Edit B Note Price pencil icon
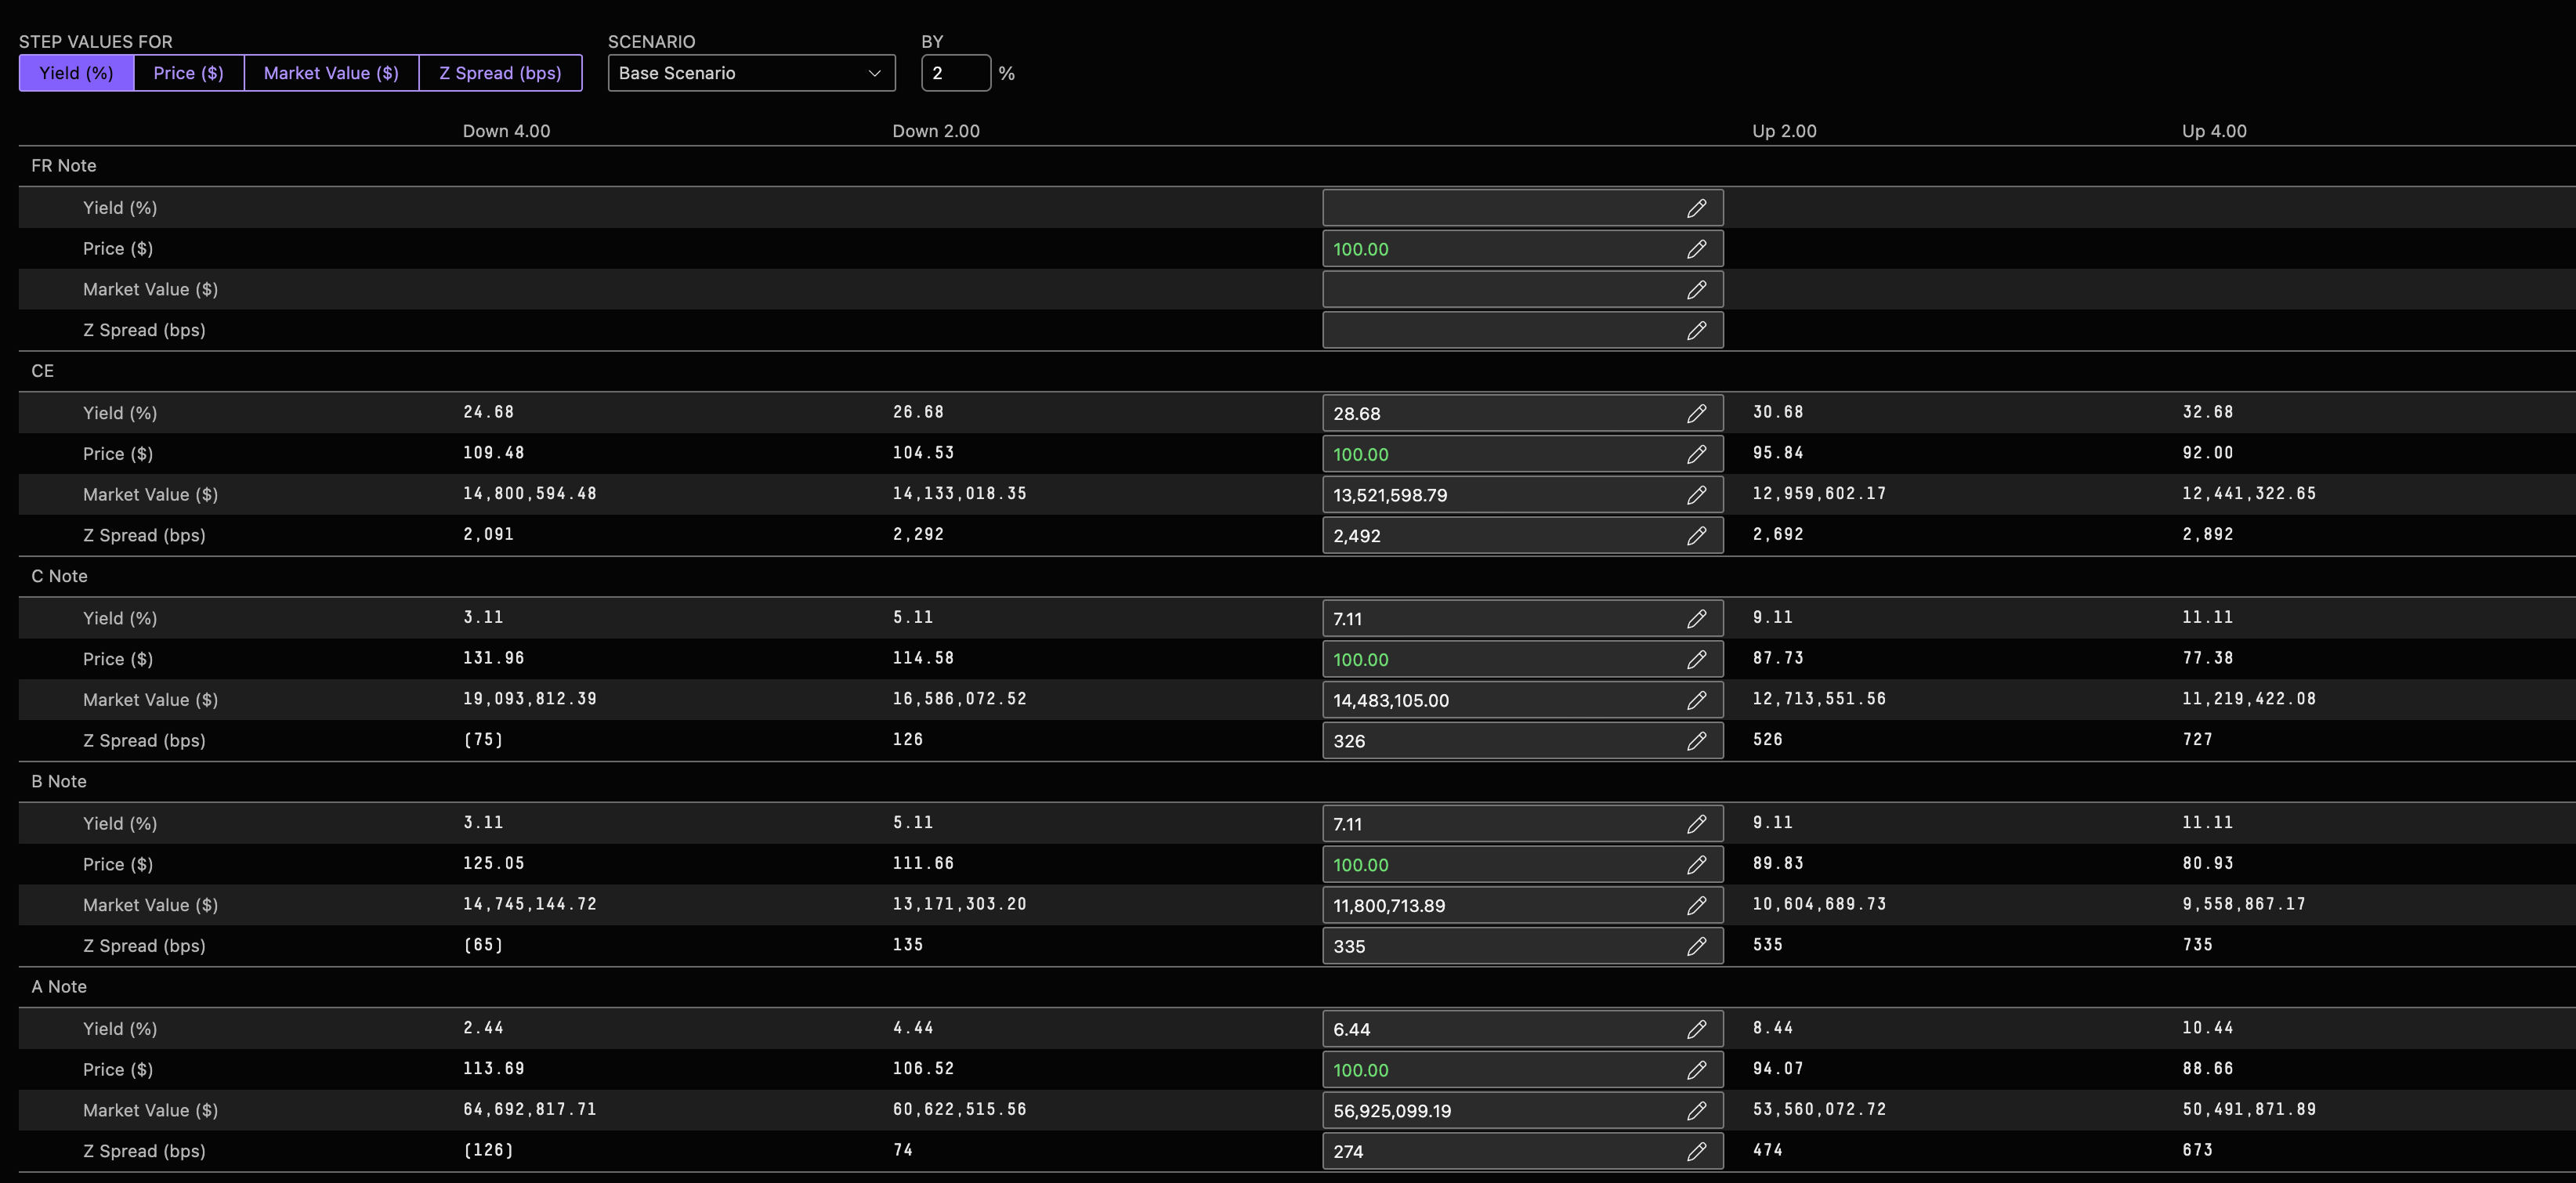The width and height of the screenshot is (2576, 1183). (x=1696, y=865)
